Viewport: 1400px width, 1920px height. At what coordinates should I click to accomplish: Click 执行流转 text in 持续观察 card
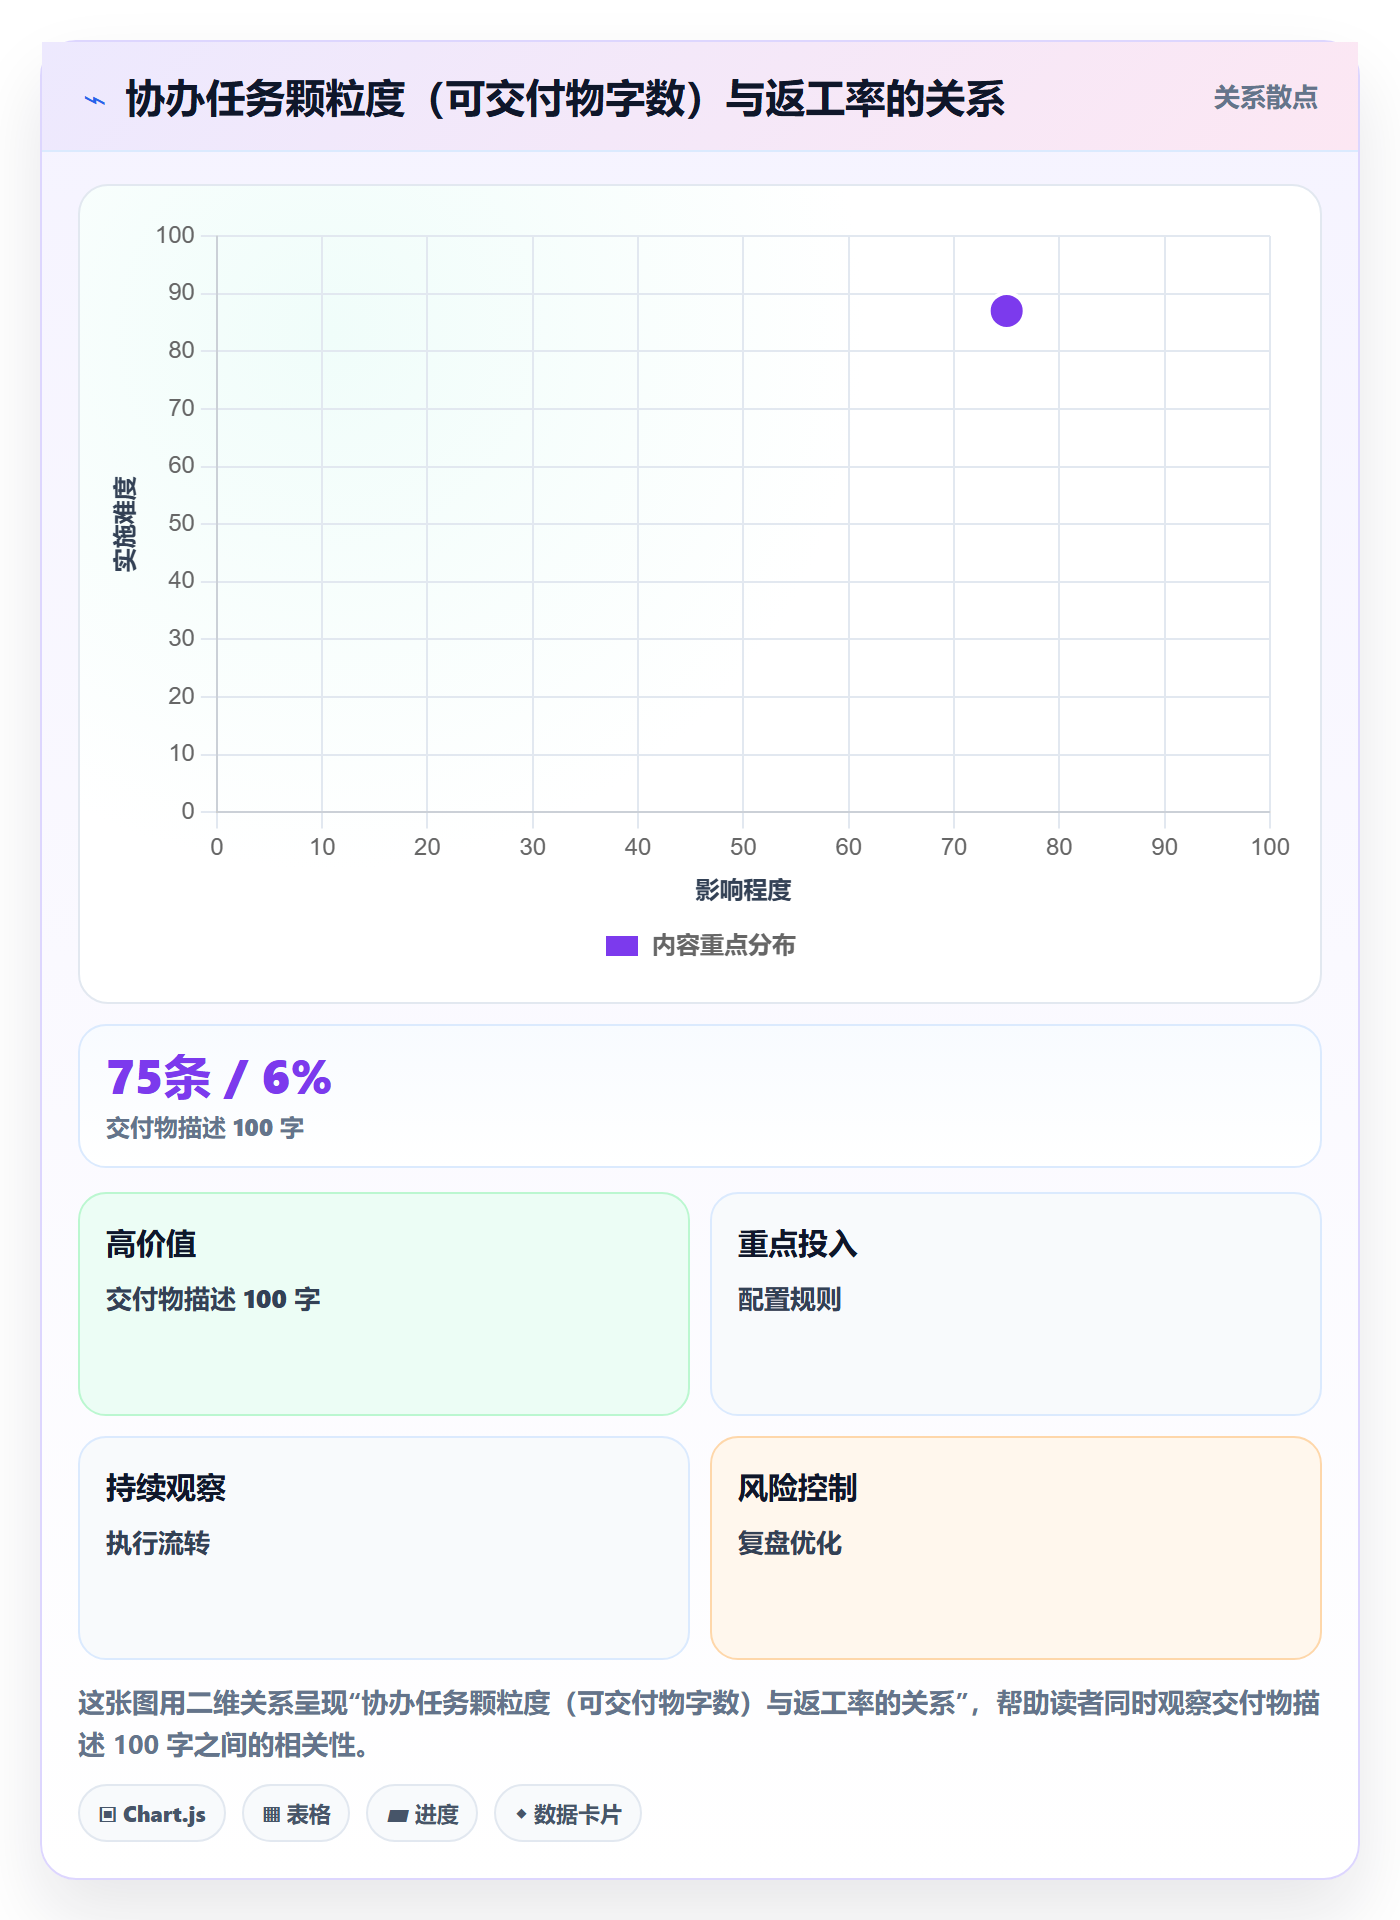[x=158, y=1543]
